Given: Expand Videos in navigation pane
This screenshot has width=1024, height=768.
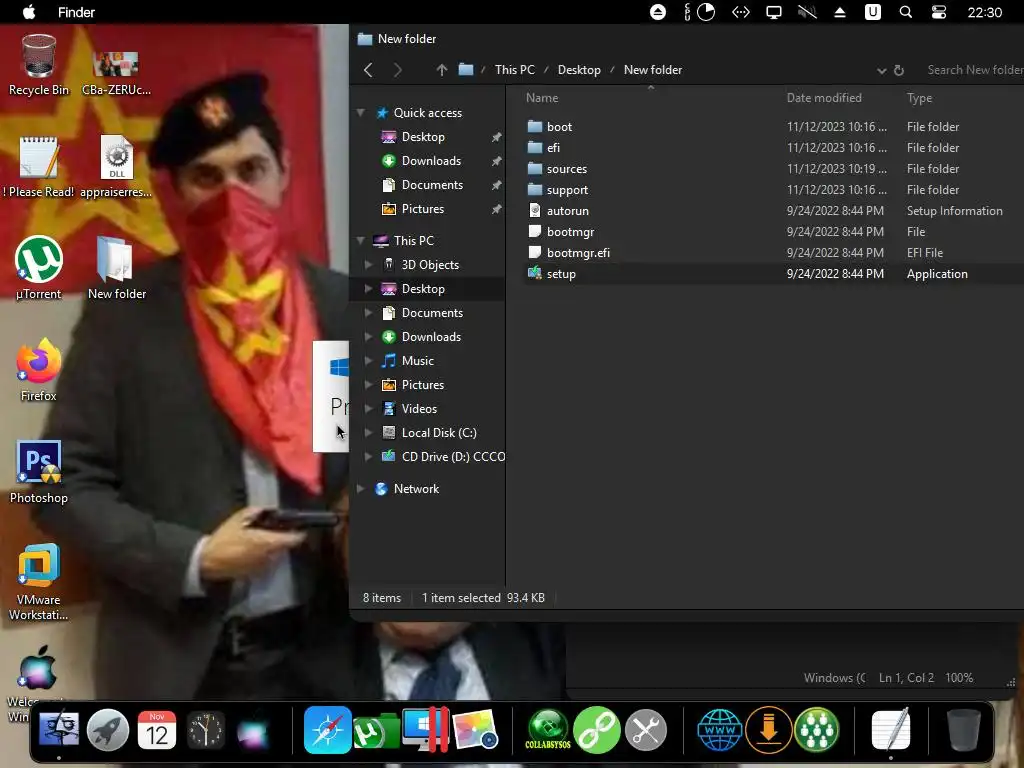Looking at the screenshot, I should pyautogui.click(x=369, y=409).
